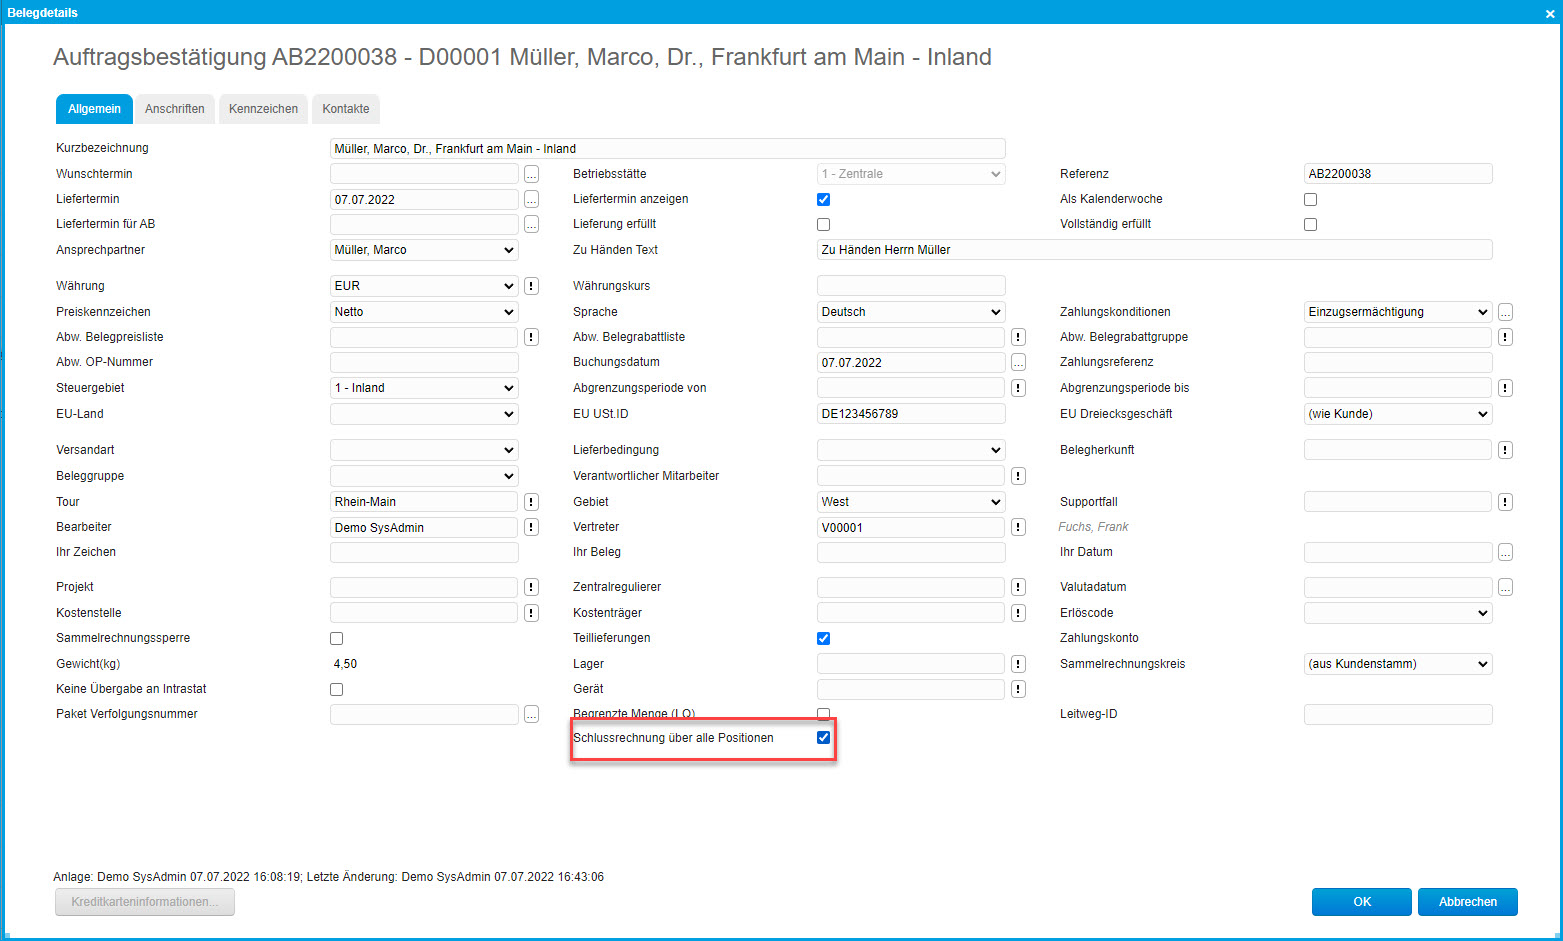Expand the Erlöscode dropdown
1563x941 pixels.
(1398, 613)
